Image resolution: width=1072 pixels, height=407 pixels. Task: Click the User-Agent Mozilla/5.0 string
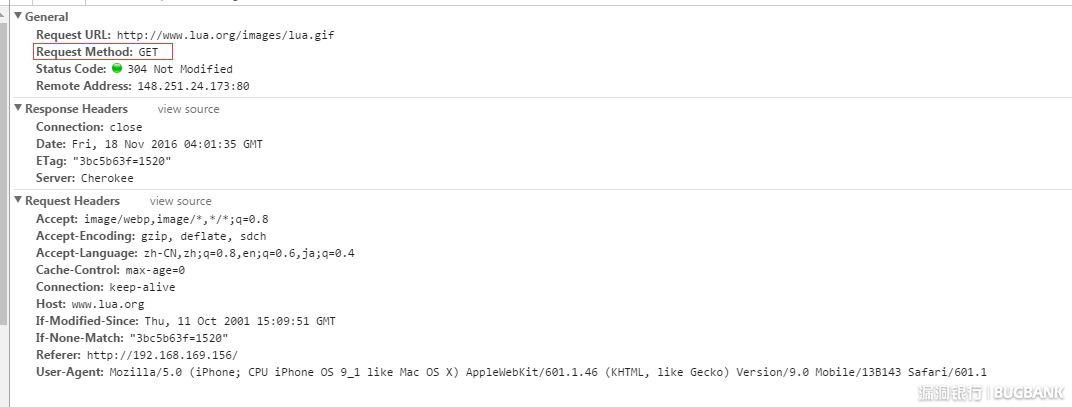548,373
